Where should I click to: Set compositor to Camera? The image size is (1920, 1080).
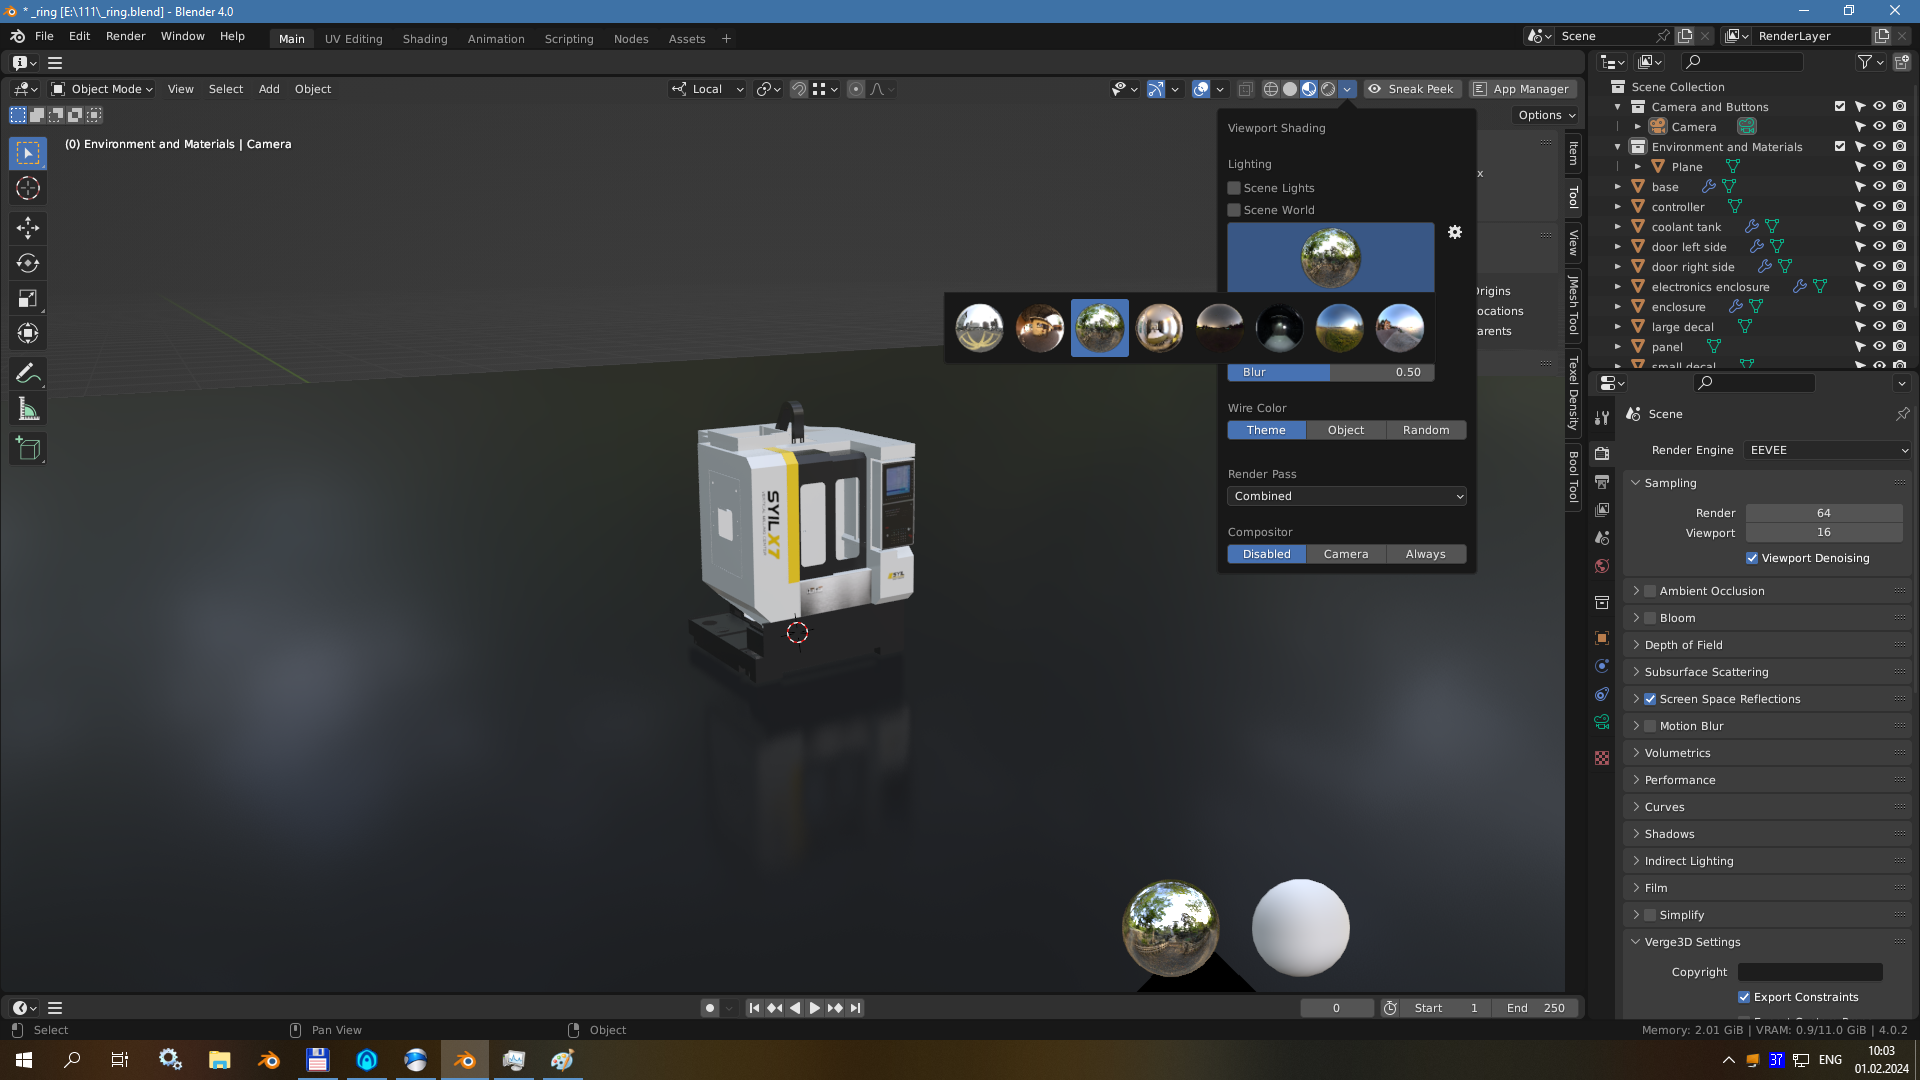(1346, 554)
